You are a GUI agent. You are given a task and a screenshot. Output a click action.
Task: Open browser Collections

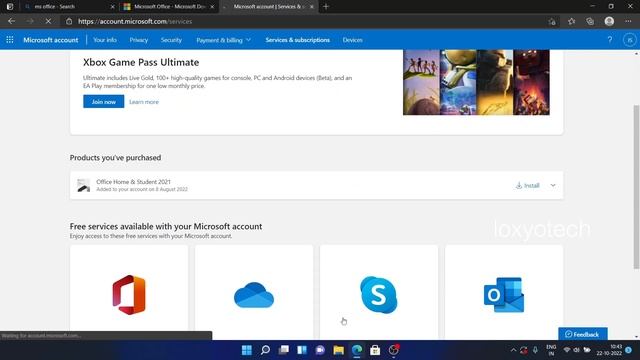pos(590,21)
